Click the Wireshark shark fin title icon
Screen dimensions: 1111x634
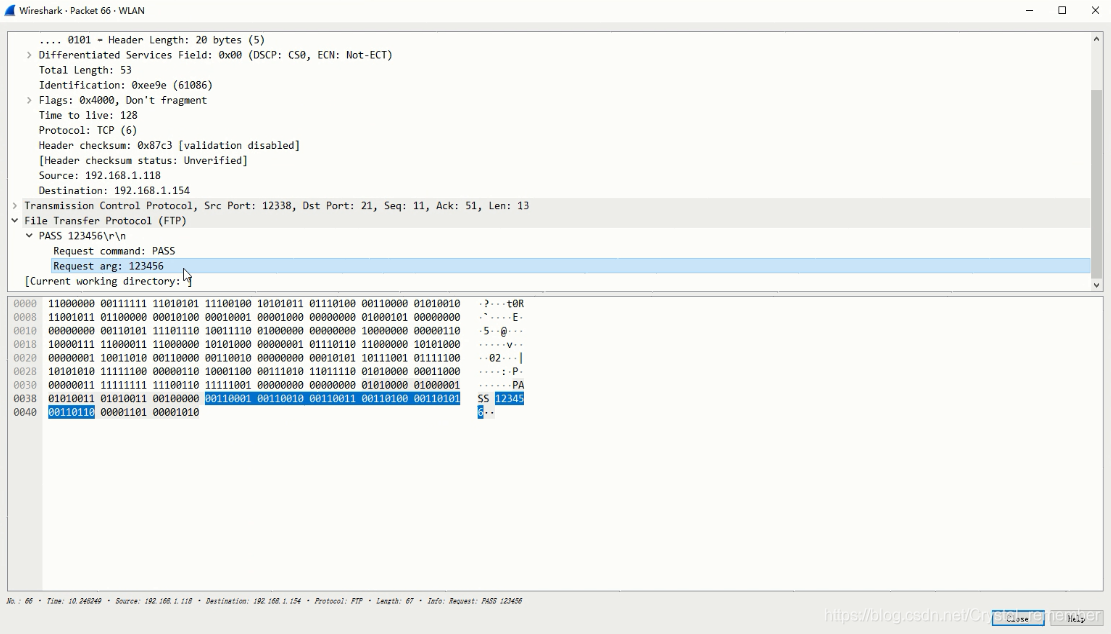click(10, 11)
